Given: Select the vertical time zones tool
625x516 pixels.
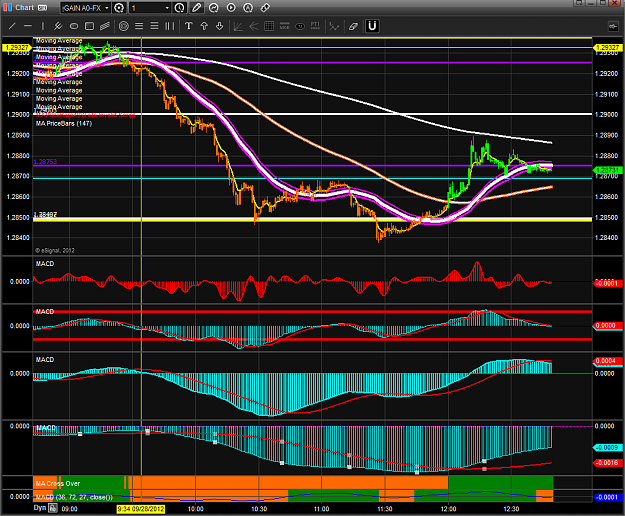Looking at the screenshot, I should tap(170, 26).
